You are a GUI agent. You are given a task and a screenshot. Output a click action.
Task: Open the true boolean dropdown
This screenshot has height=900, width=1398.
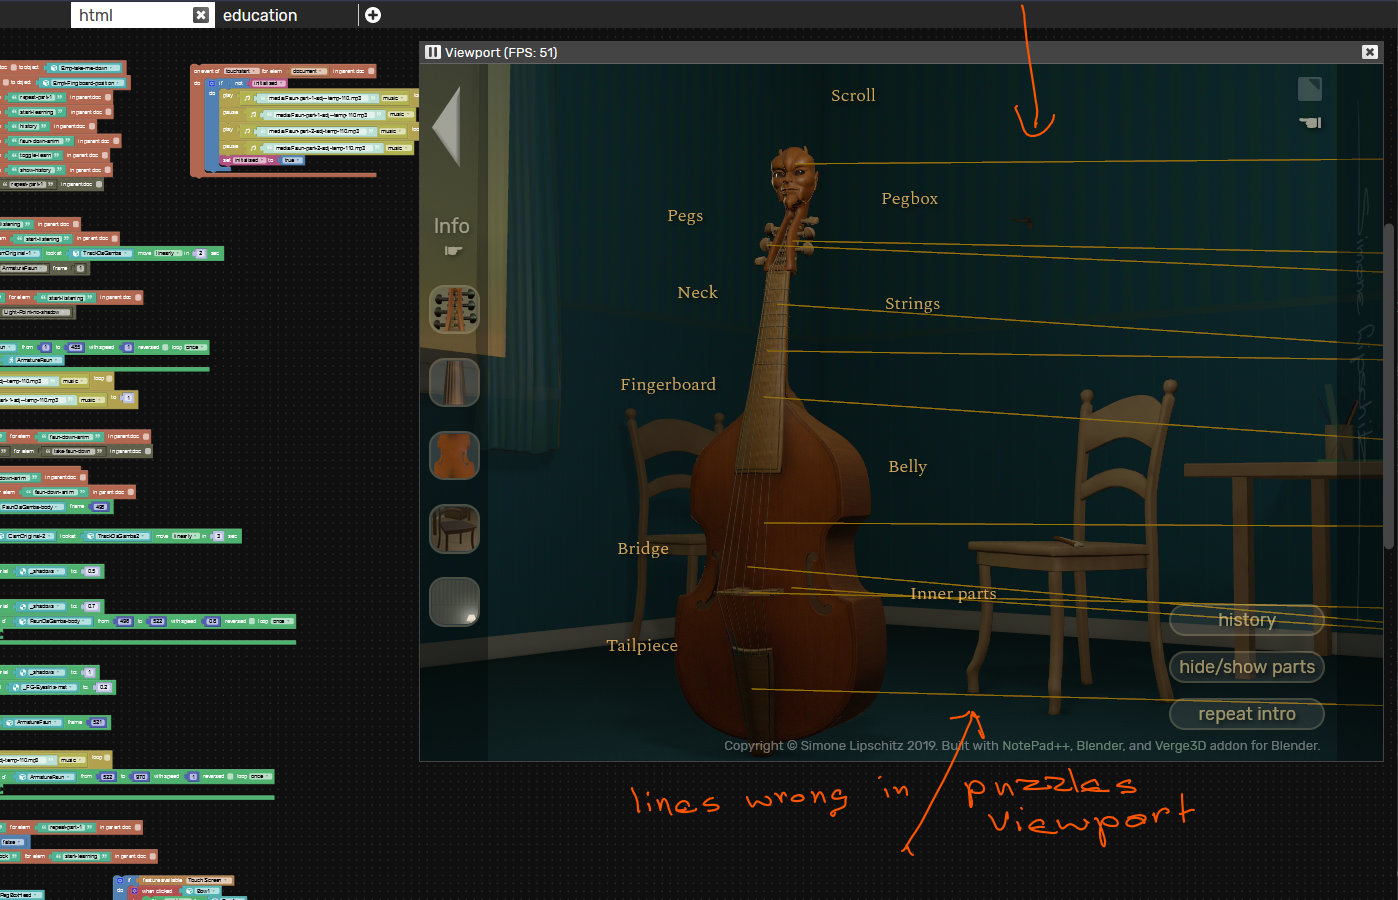292,160
